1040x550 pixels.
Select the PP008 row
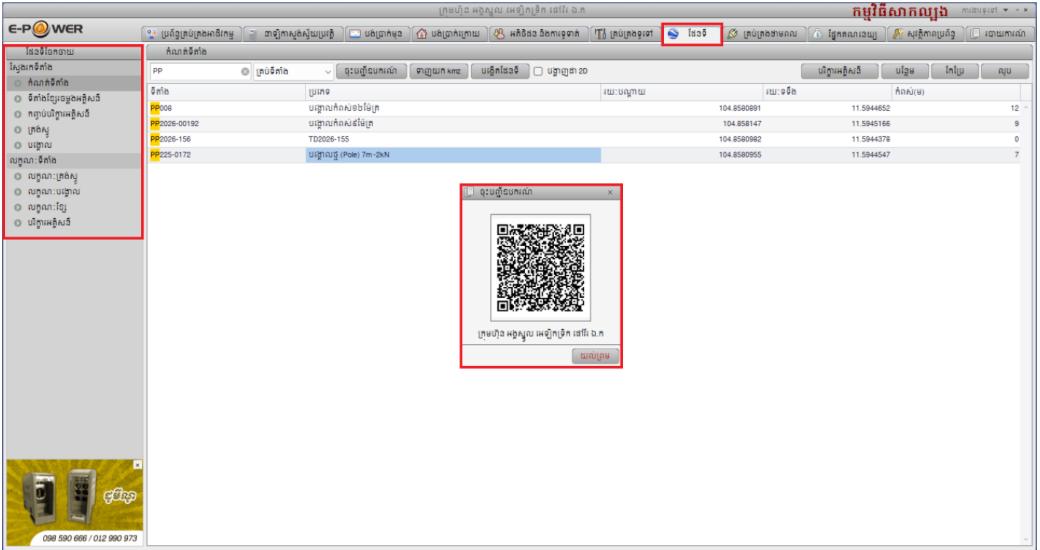[x=584, y=107]
